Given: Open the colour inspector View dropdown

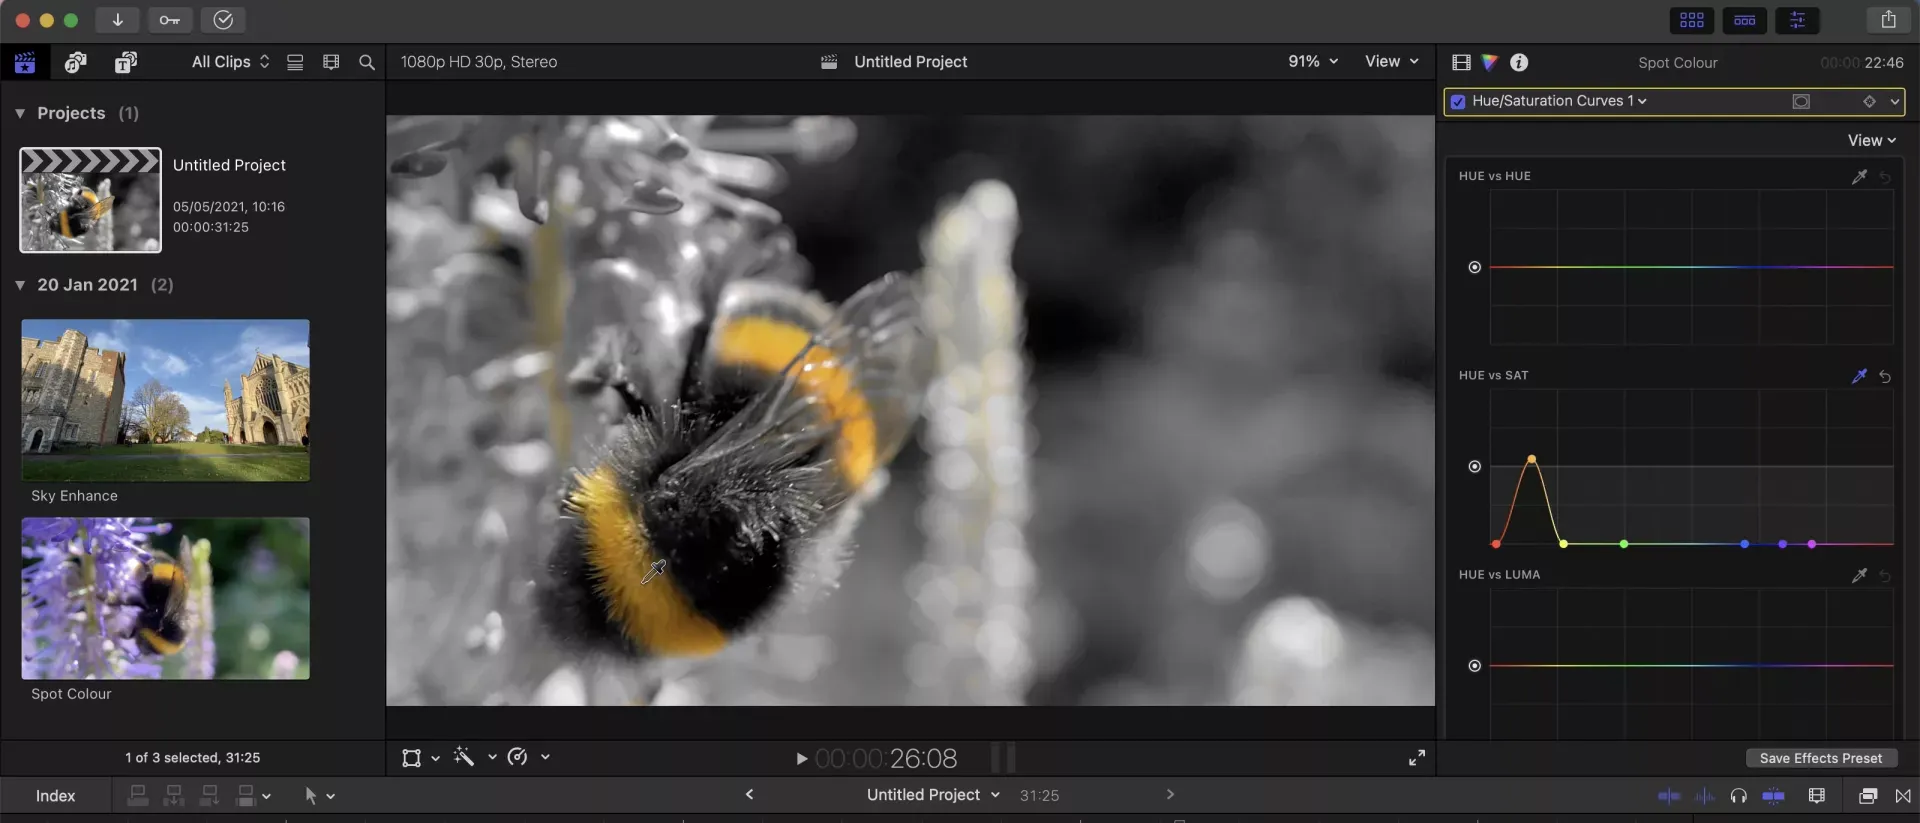Looking at the screenshot, I should 1872,141.
